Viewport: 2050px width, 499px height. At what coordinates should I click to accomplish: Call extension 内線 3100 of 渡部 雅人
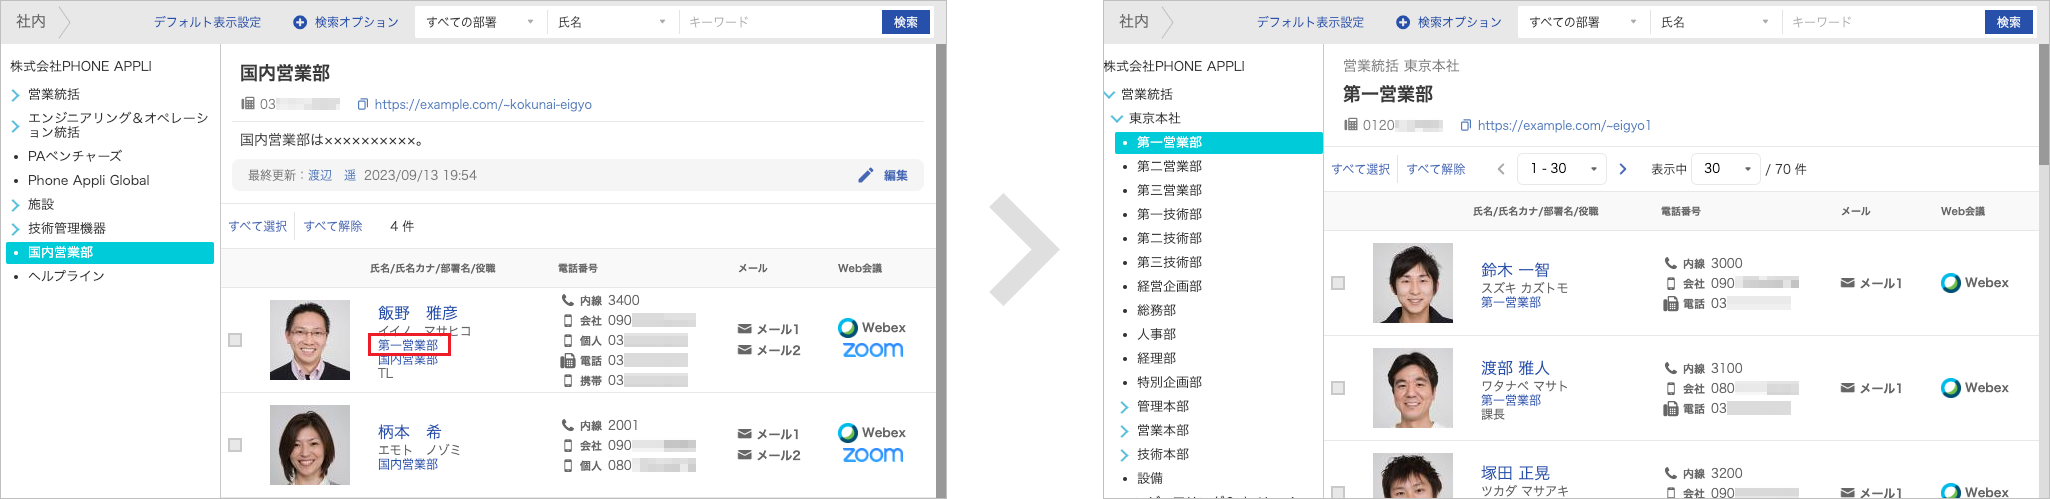(1703, 368)
